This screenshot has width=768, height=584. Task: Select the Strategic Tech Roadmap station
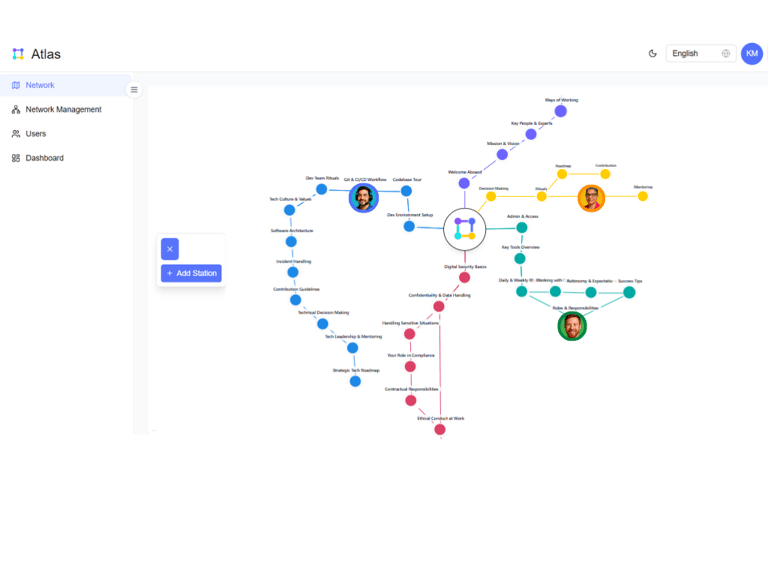coord(355,381)
